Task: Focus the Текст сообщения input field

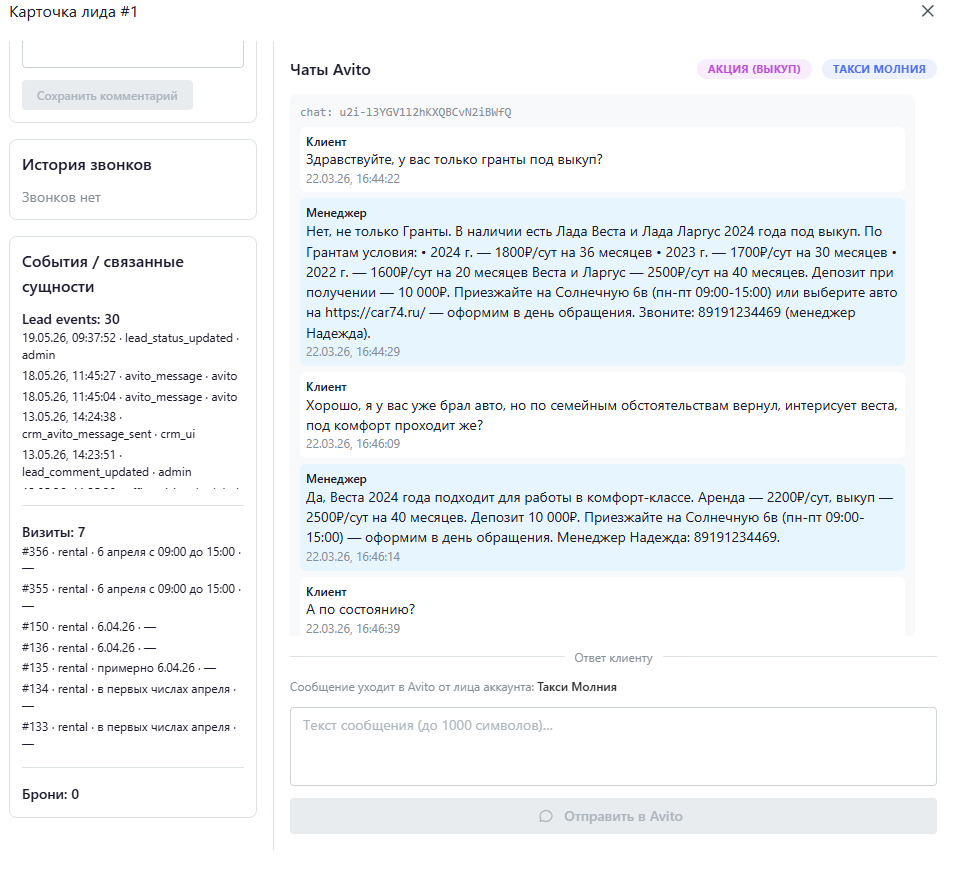Action: point(613,746)
